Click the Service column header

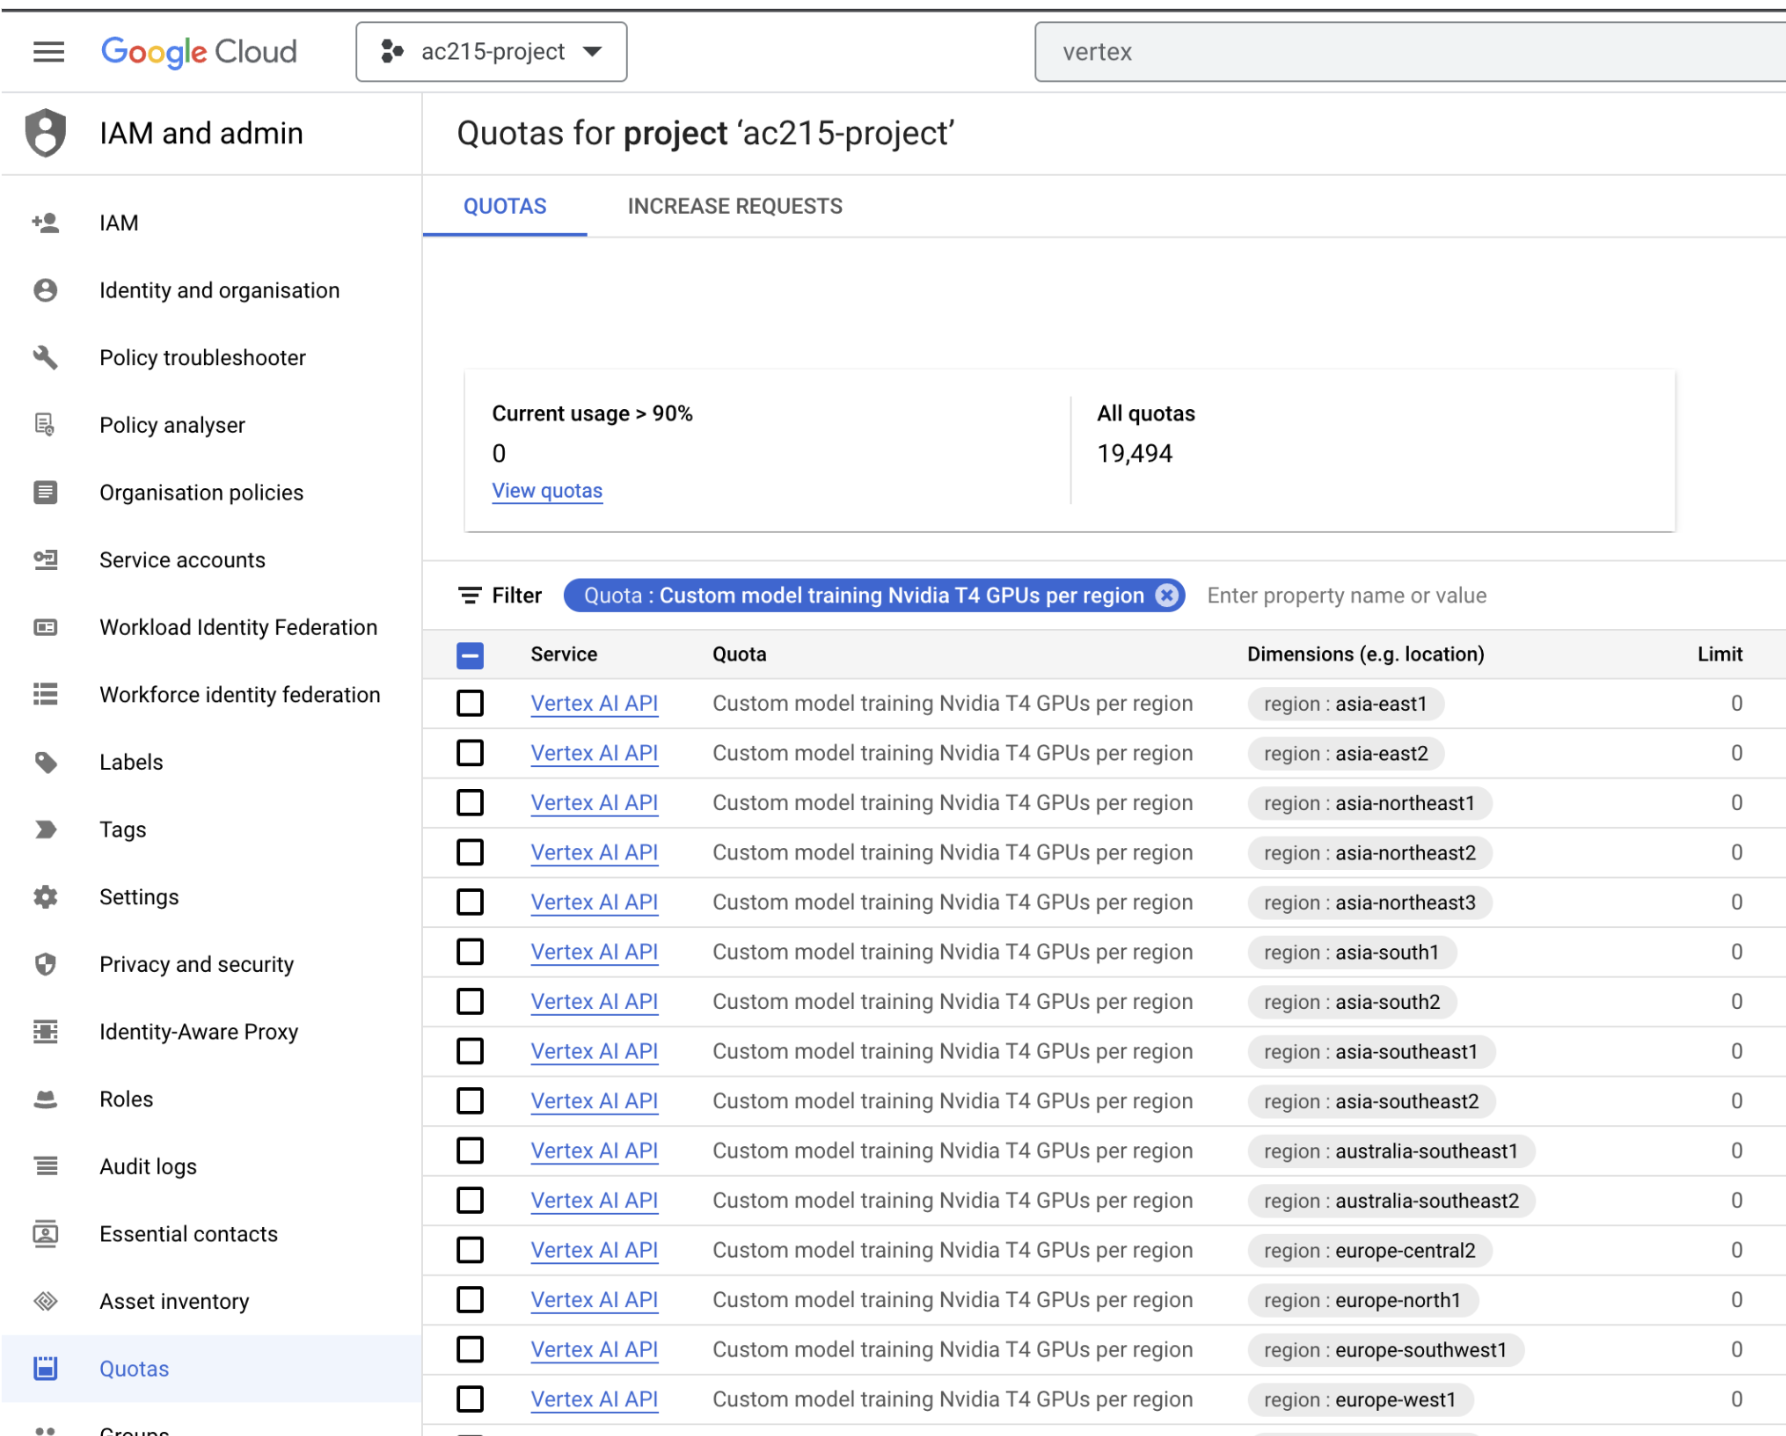[564, 654]
